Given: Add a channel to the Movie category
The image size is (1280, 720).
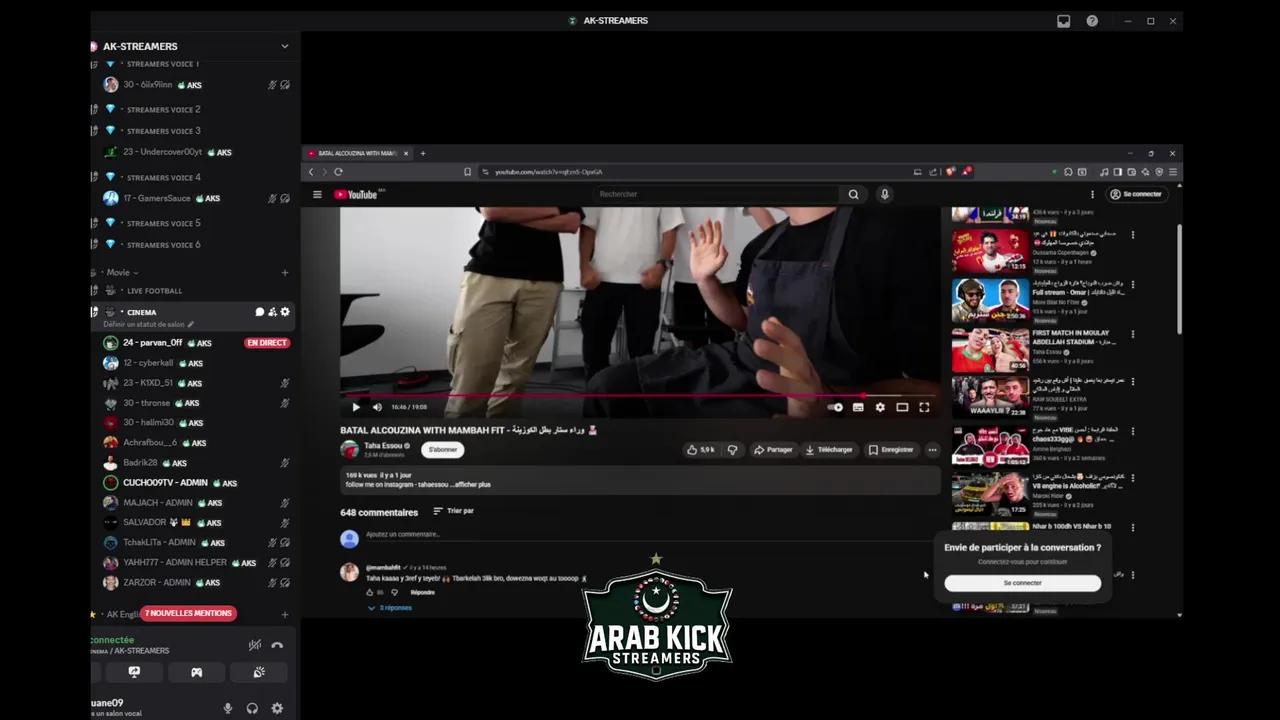Looking at the screenshot, I should 284,272.
